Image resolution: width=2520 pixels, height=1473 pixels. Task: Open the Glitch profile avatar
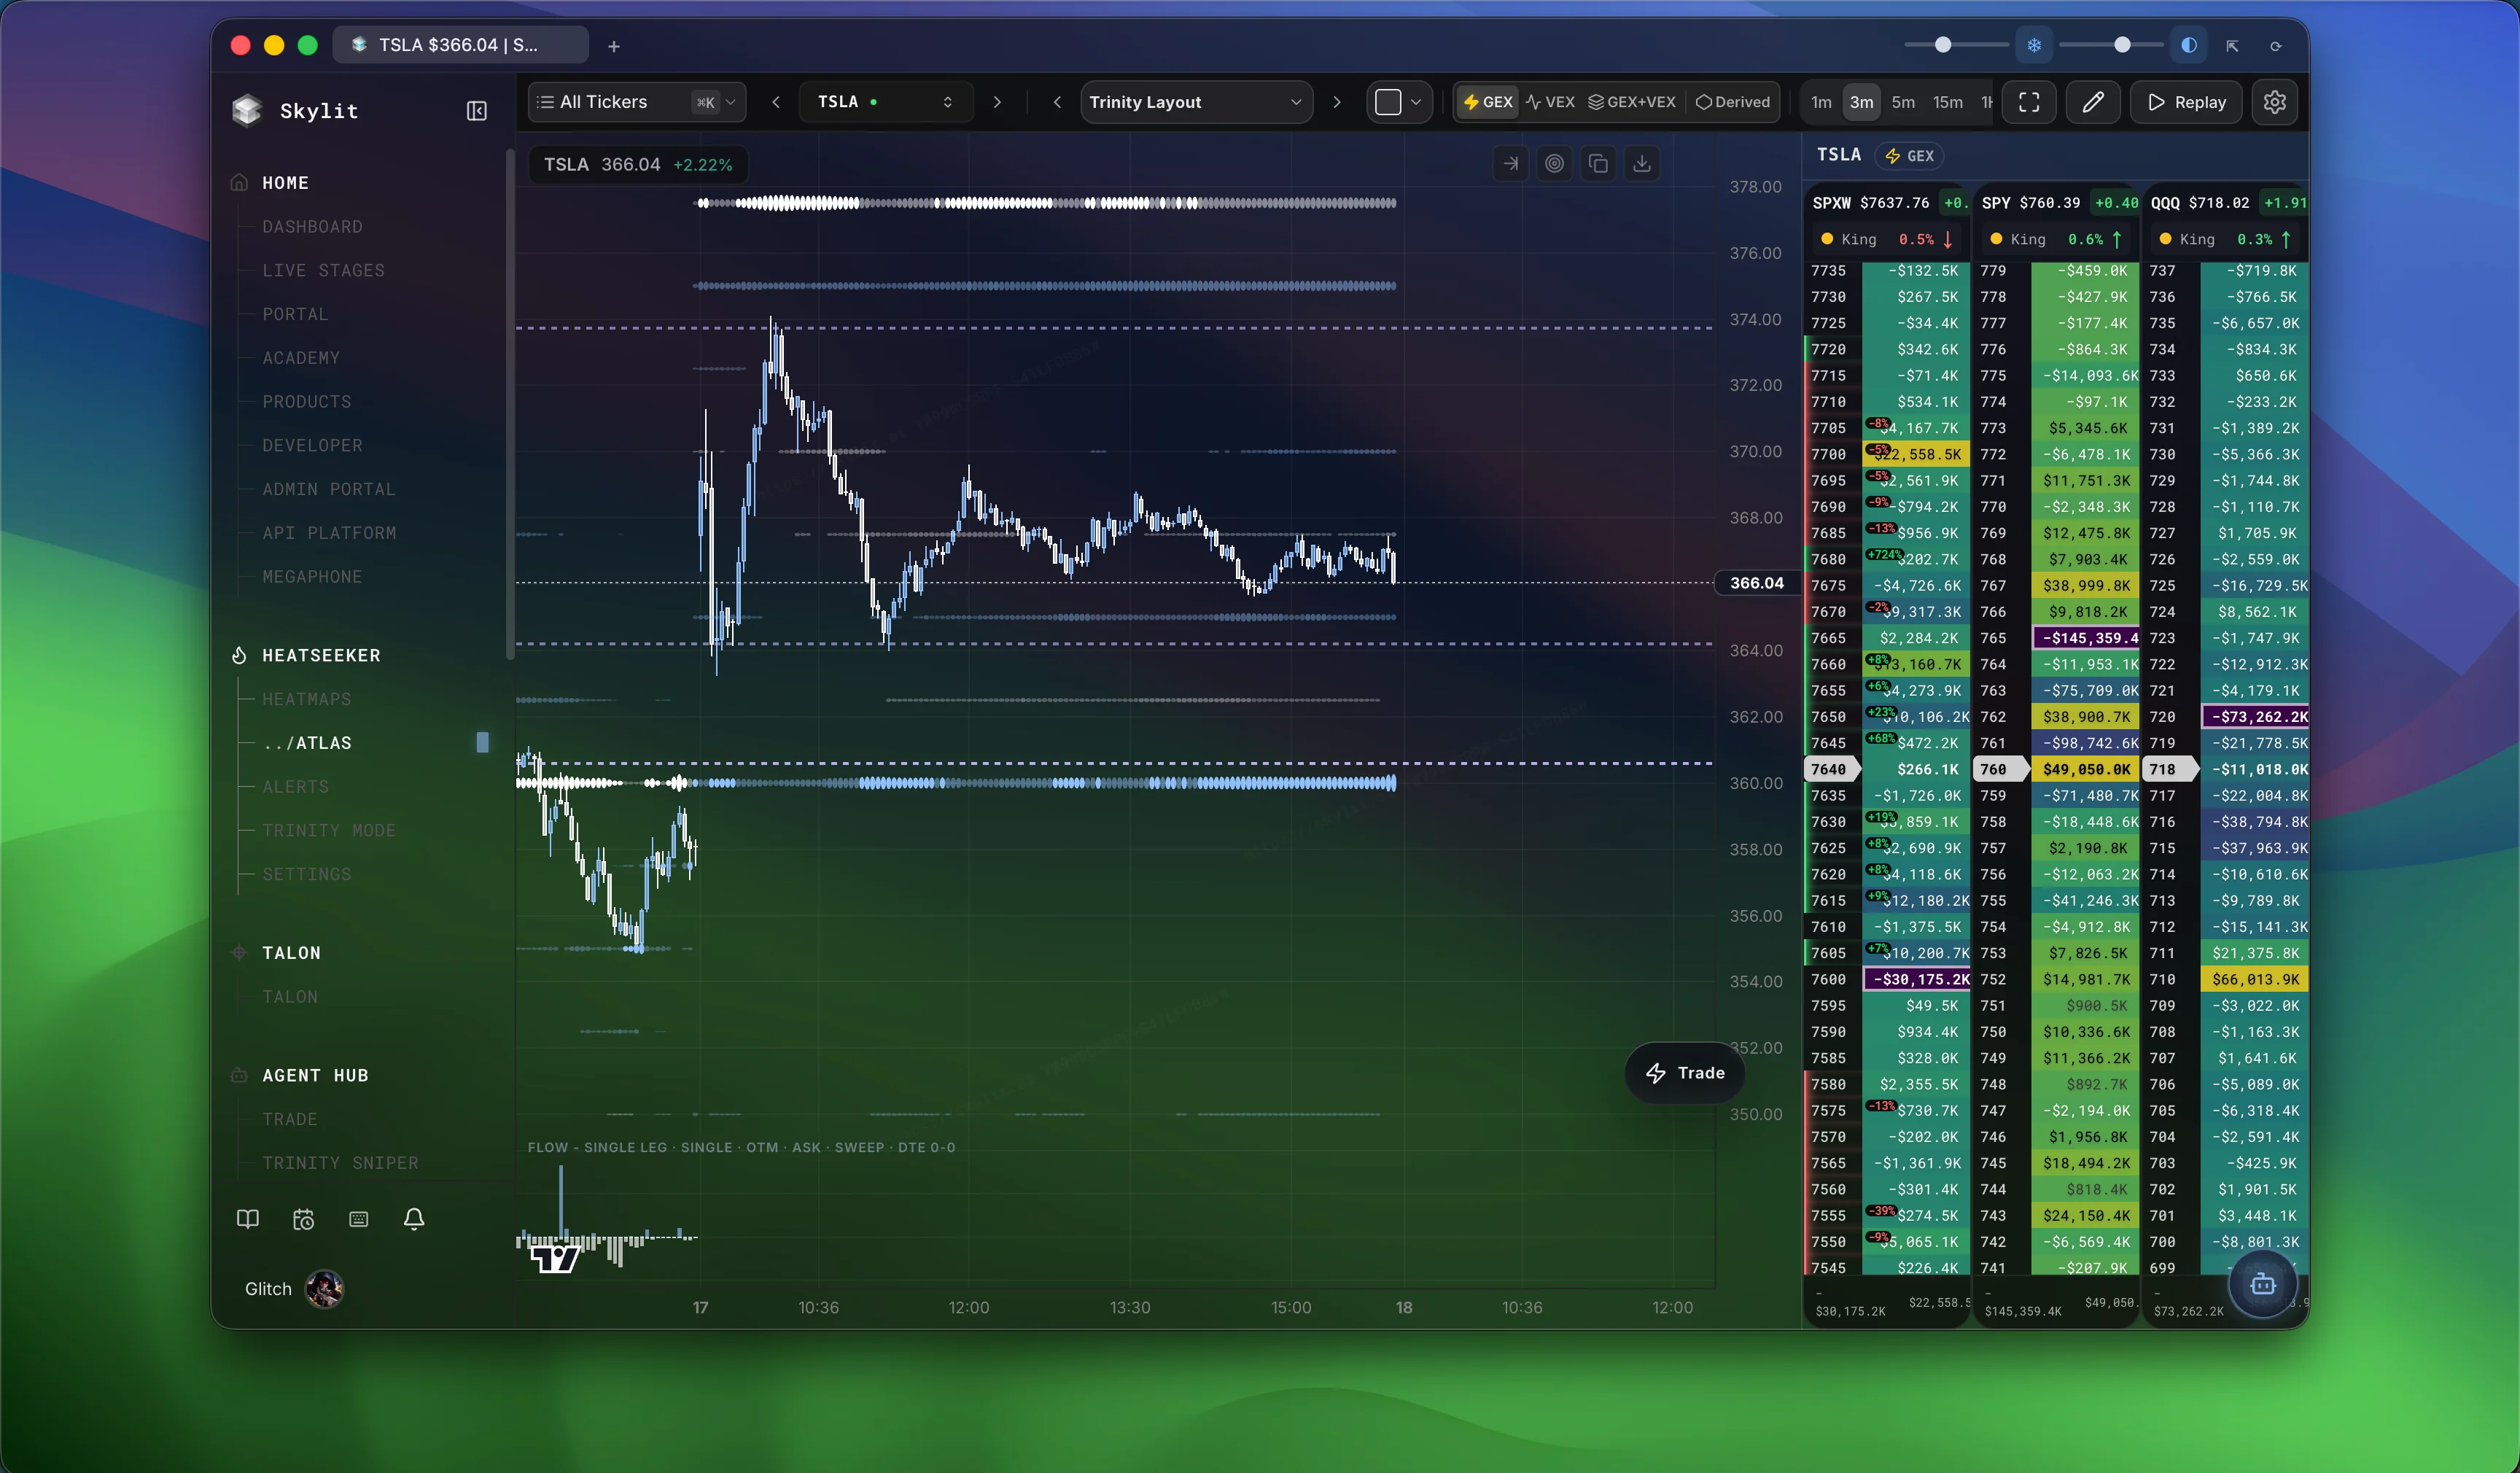[324, 1288]
